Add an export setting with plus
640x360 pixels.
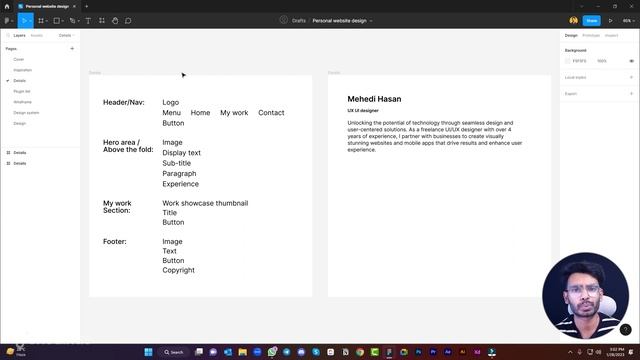(x=631, y=93)
